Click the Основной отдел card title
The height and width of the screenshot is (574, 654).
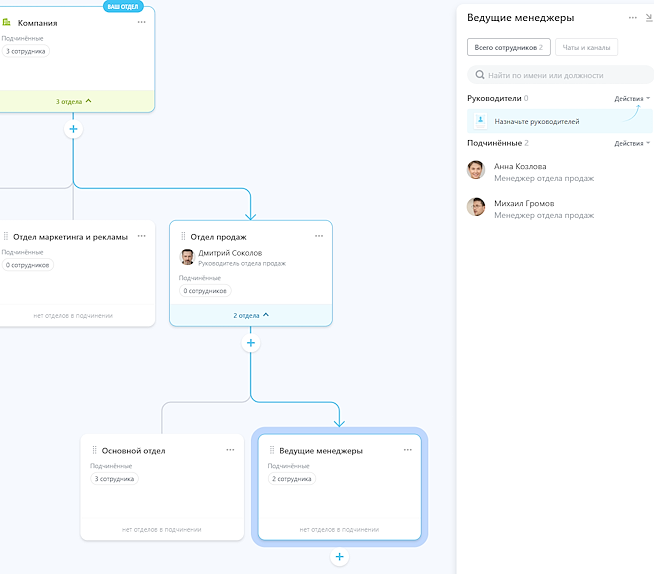(133, 451)
